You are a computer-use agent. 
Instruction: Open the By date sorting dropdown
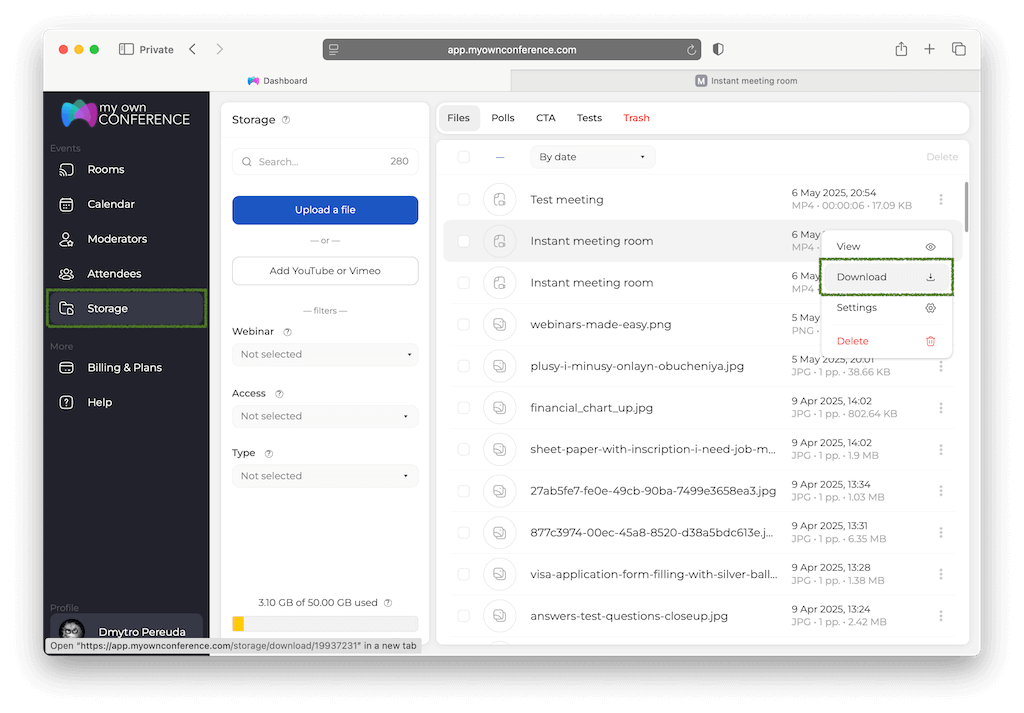(x=593, y=157)
